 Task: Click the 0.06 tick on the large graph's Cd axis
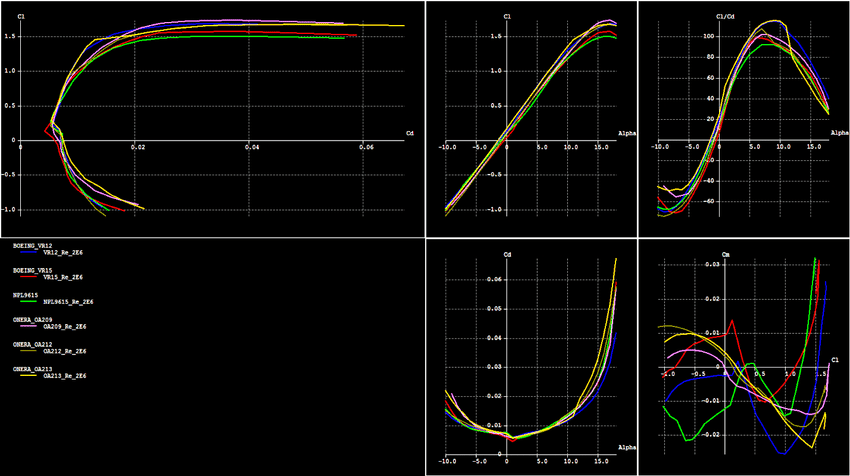coord(367,147)
